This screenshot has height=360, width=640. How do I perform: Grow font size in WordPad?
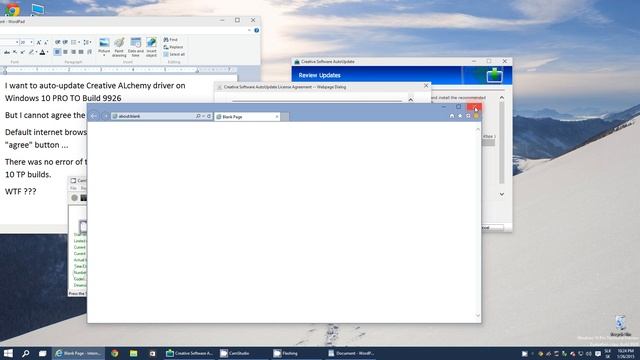39,42
